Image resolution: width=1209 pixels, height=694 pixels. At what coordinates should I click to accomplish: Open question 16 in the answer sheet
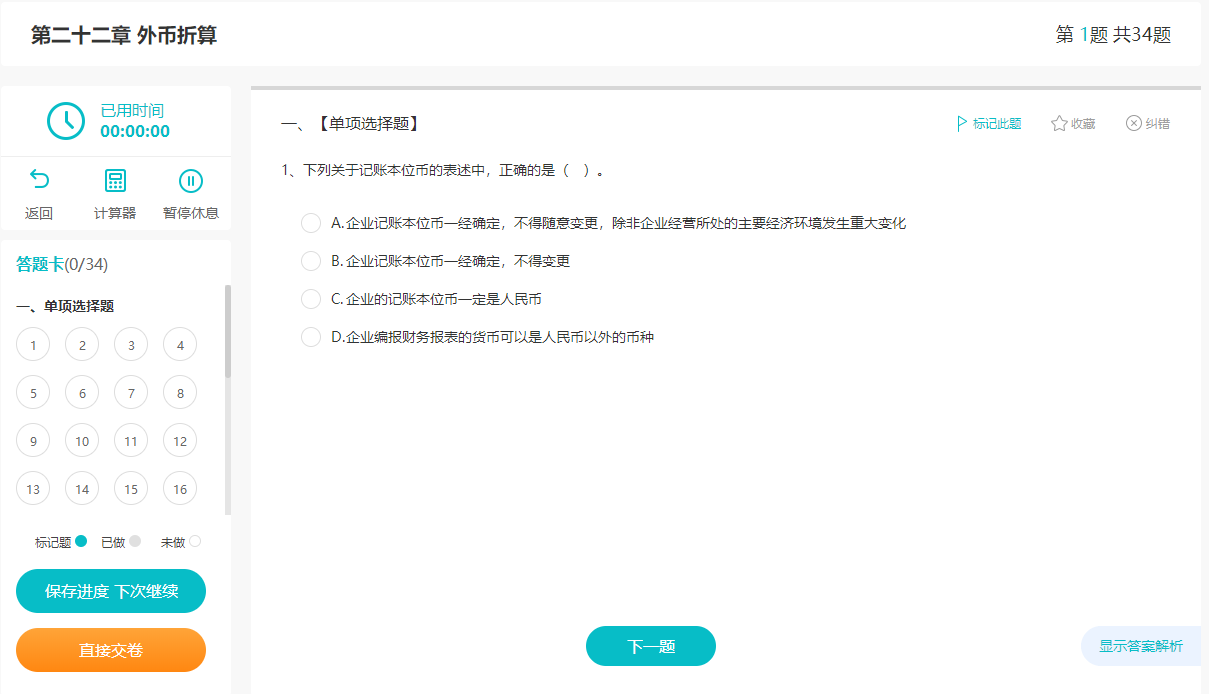pos(180,488)
